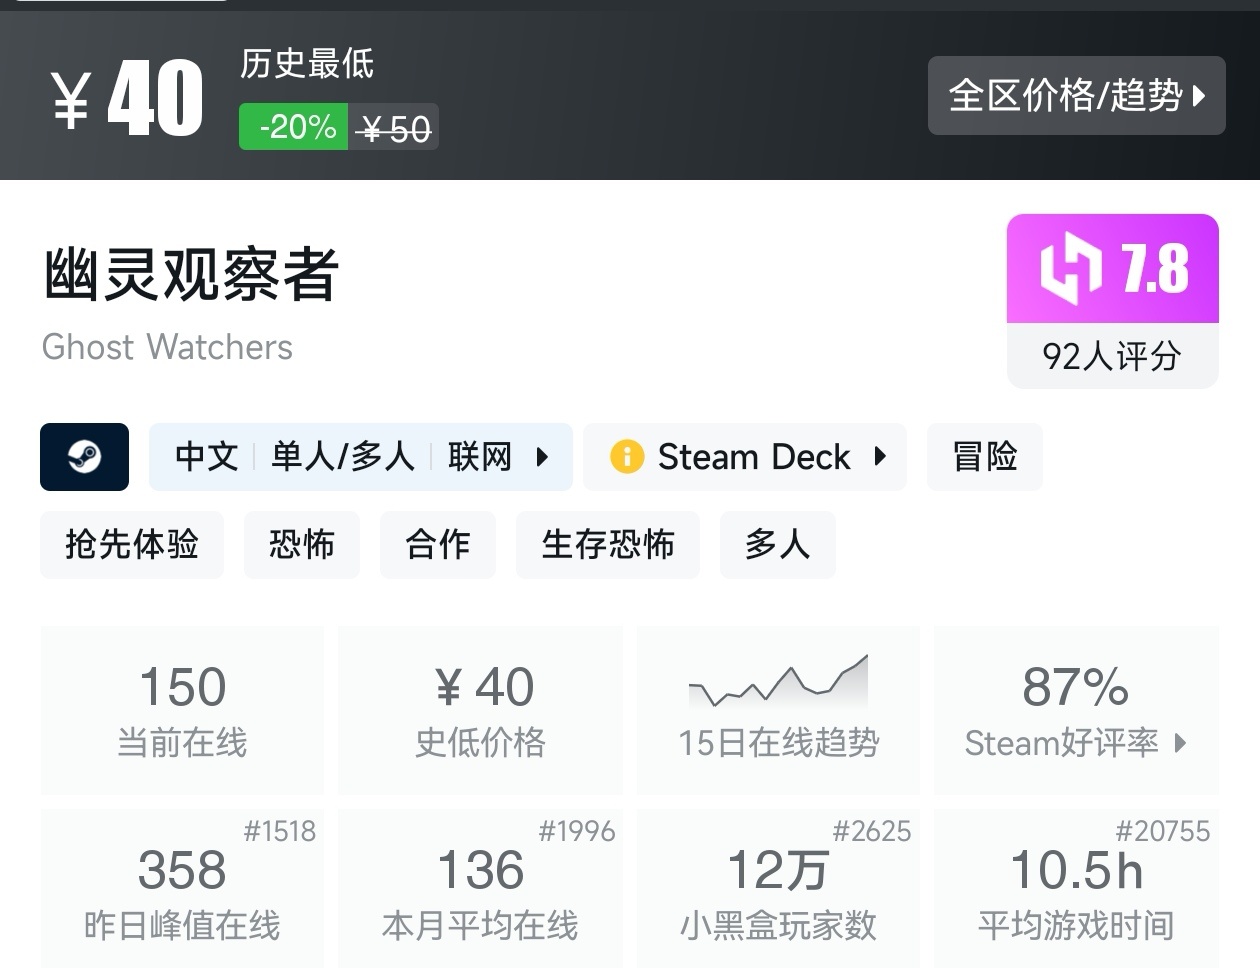Tap the 小黑盒玩家数 12万 tile

[778, 890]
